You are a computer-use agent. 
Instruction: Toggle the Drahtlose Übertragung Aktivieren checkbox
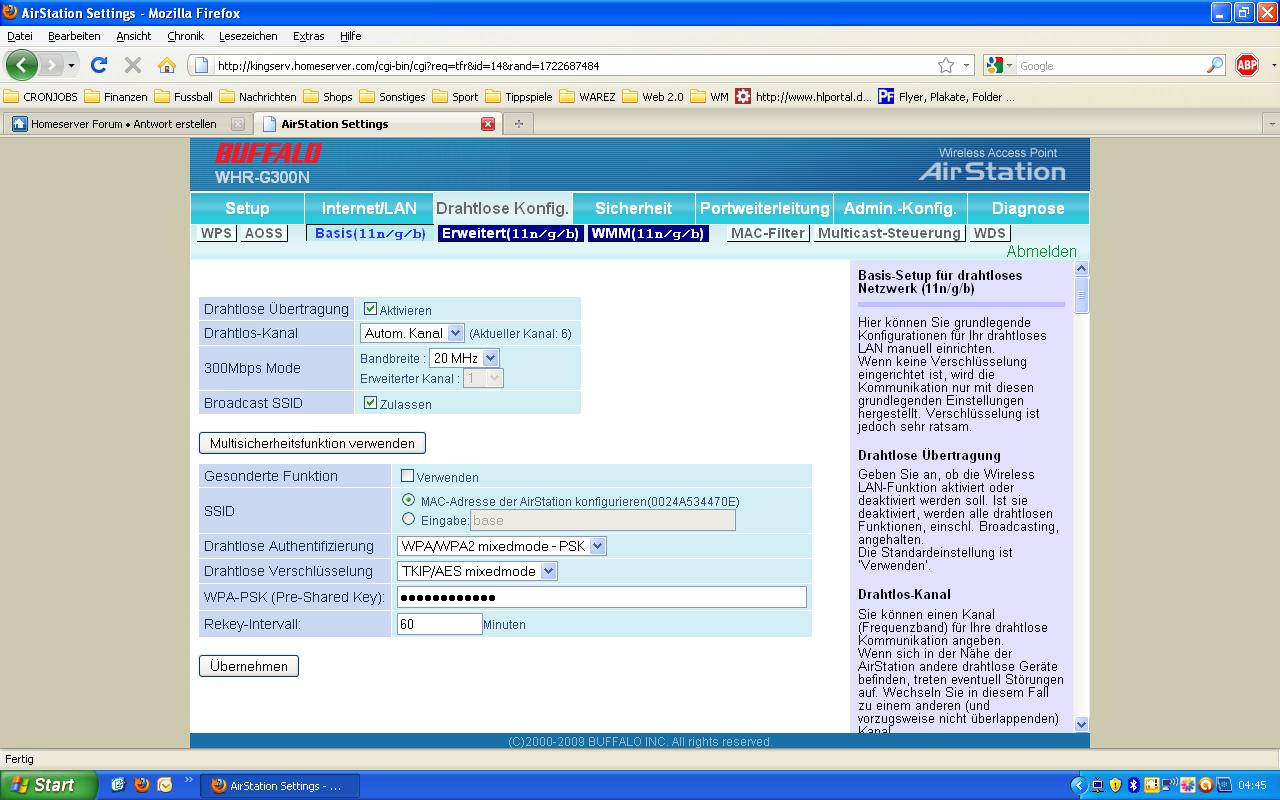pos(370,309)
